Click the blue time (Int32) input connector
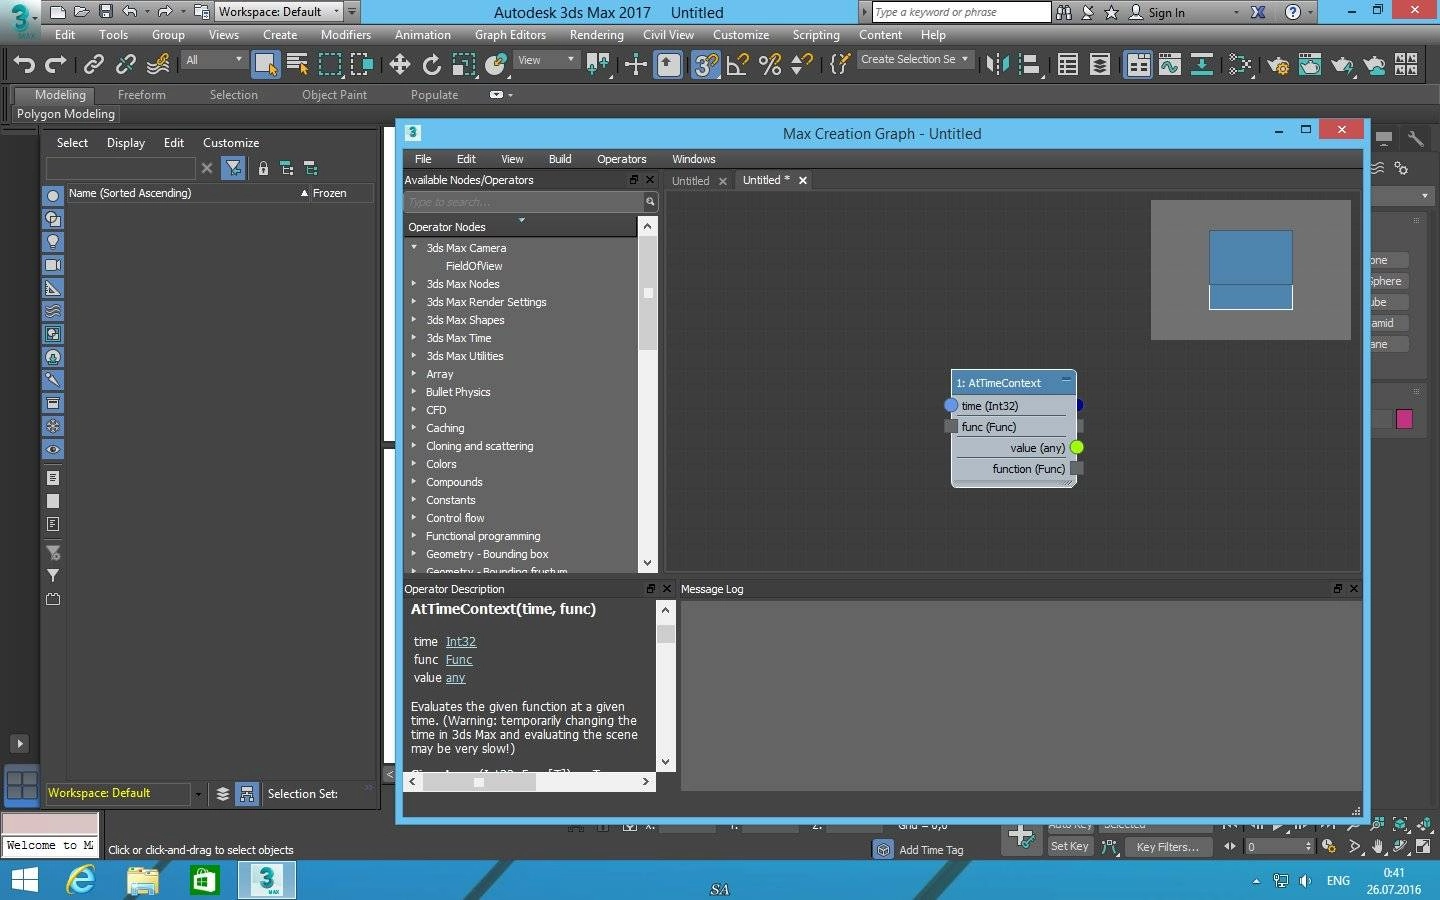 [x=951, y=405]
